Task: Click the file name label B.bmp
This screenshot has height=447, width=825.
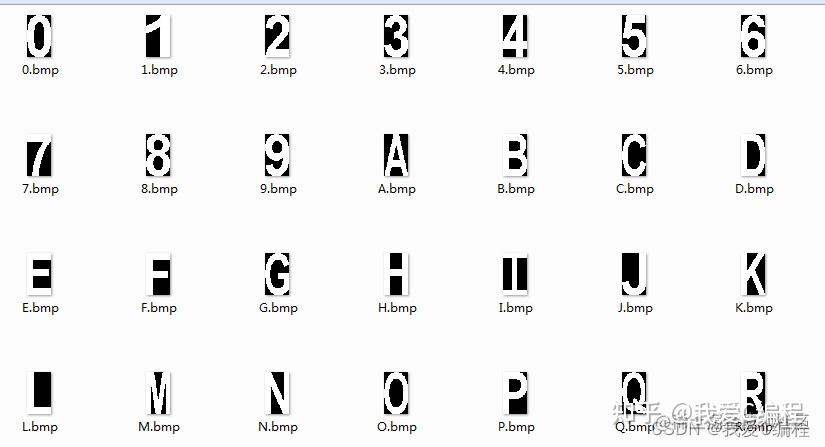Action: (x=516, y=189)
